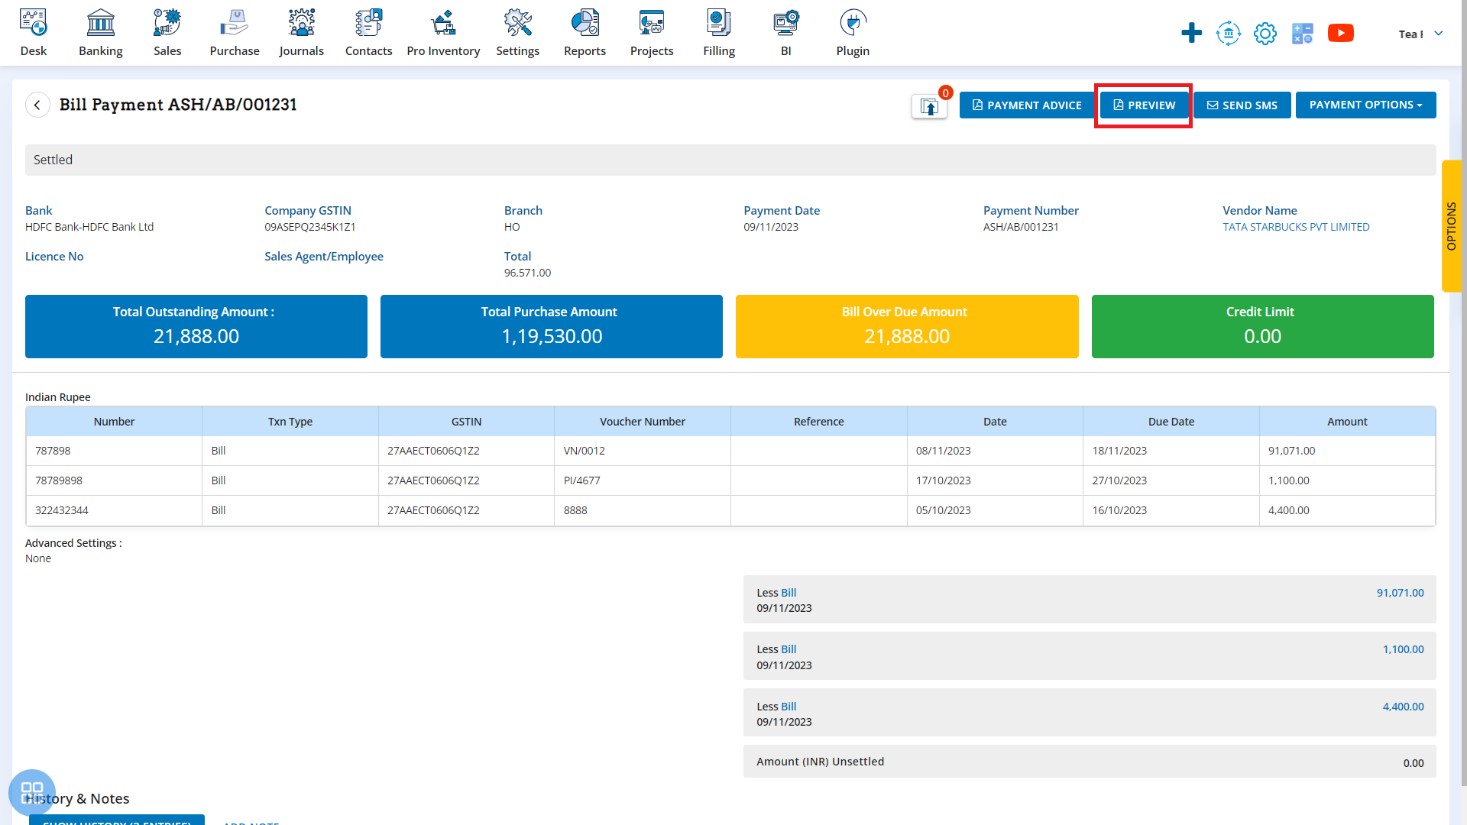1467x825 pixels.
Task: Click payment number ASH/AB/001231 value
Action: point(1021,227)
